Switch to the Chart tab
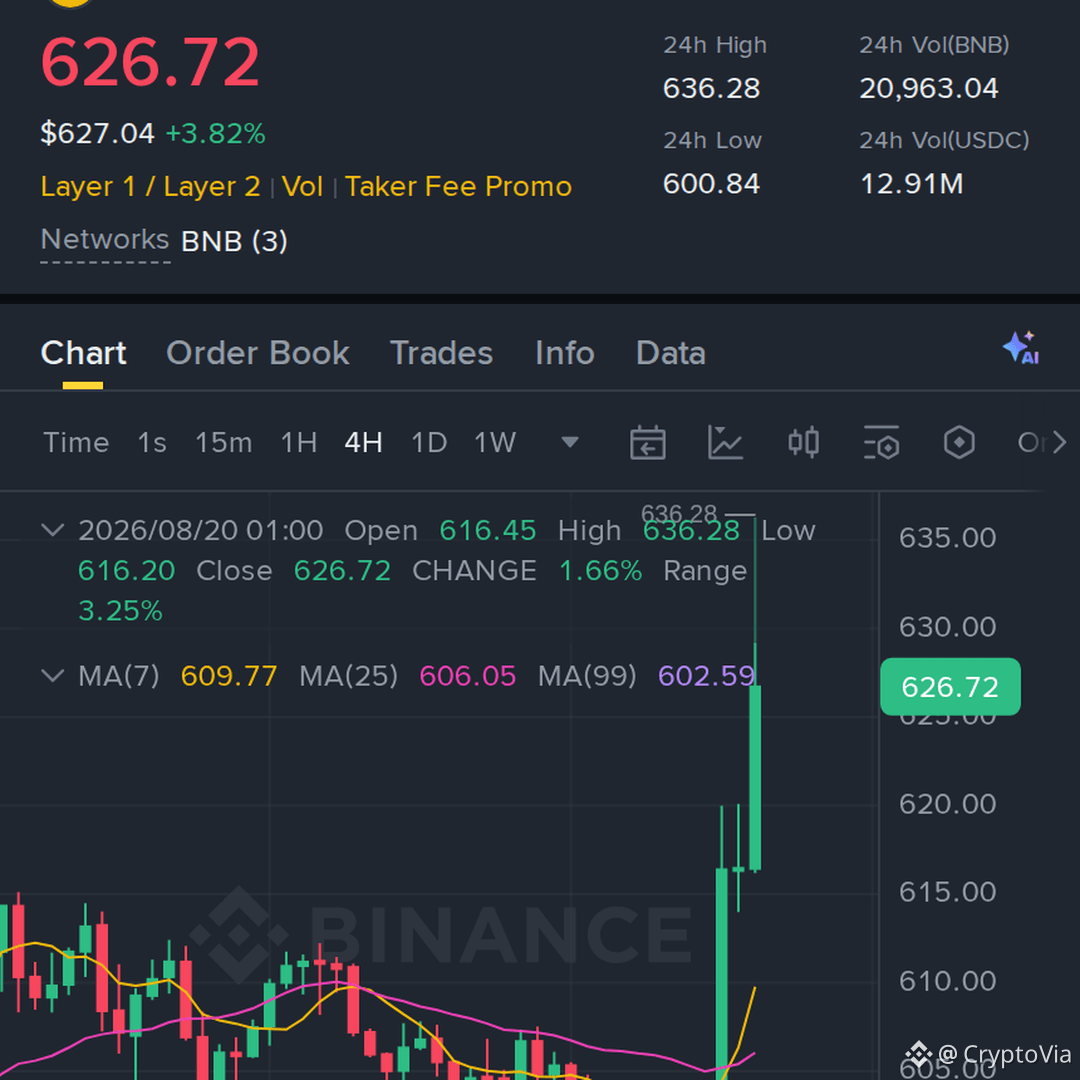 (x=83, y=353)
